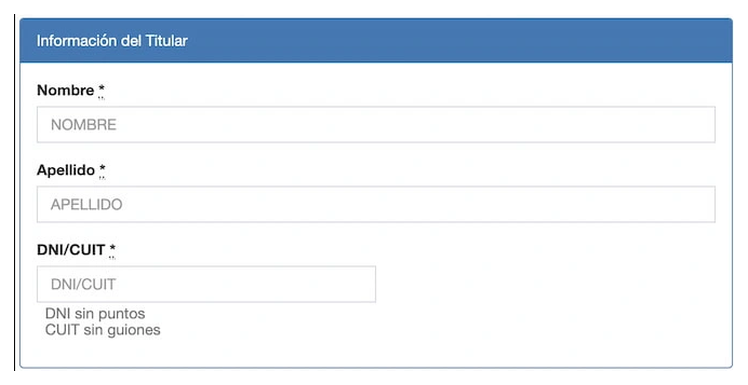
Task: Click the 'DNI sin puntos' hint text
Action: coord(95,314)
